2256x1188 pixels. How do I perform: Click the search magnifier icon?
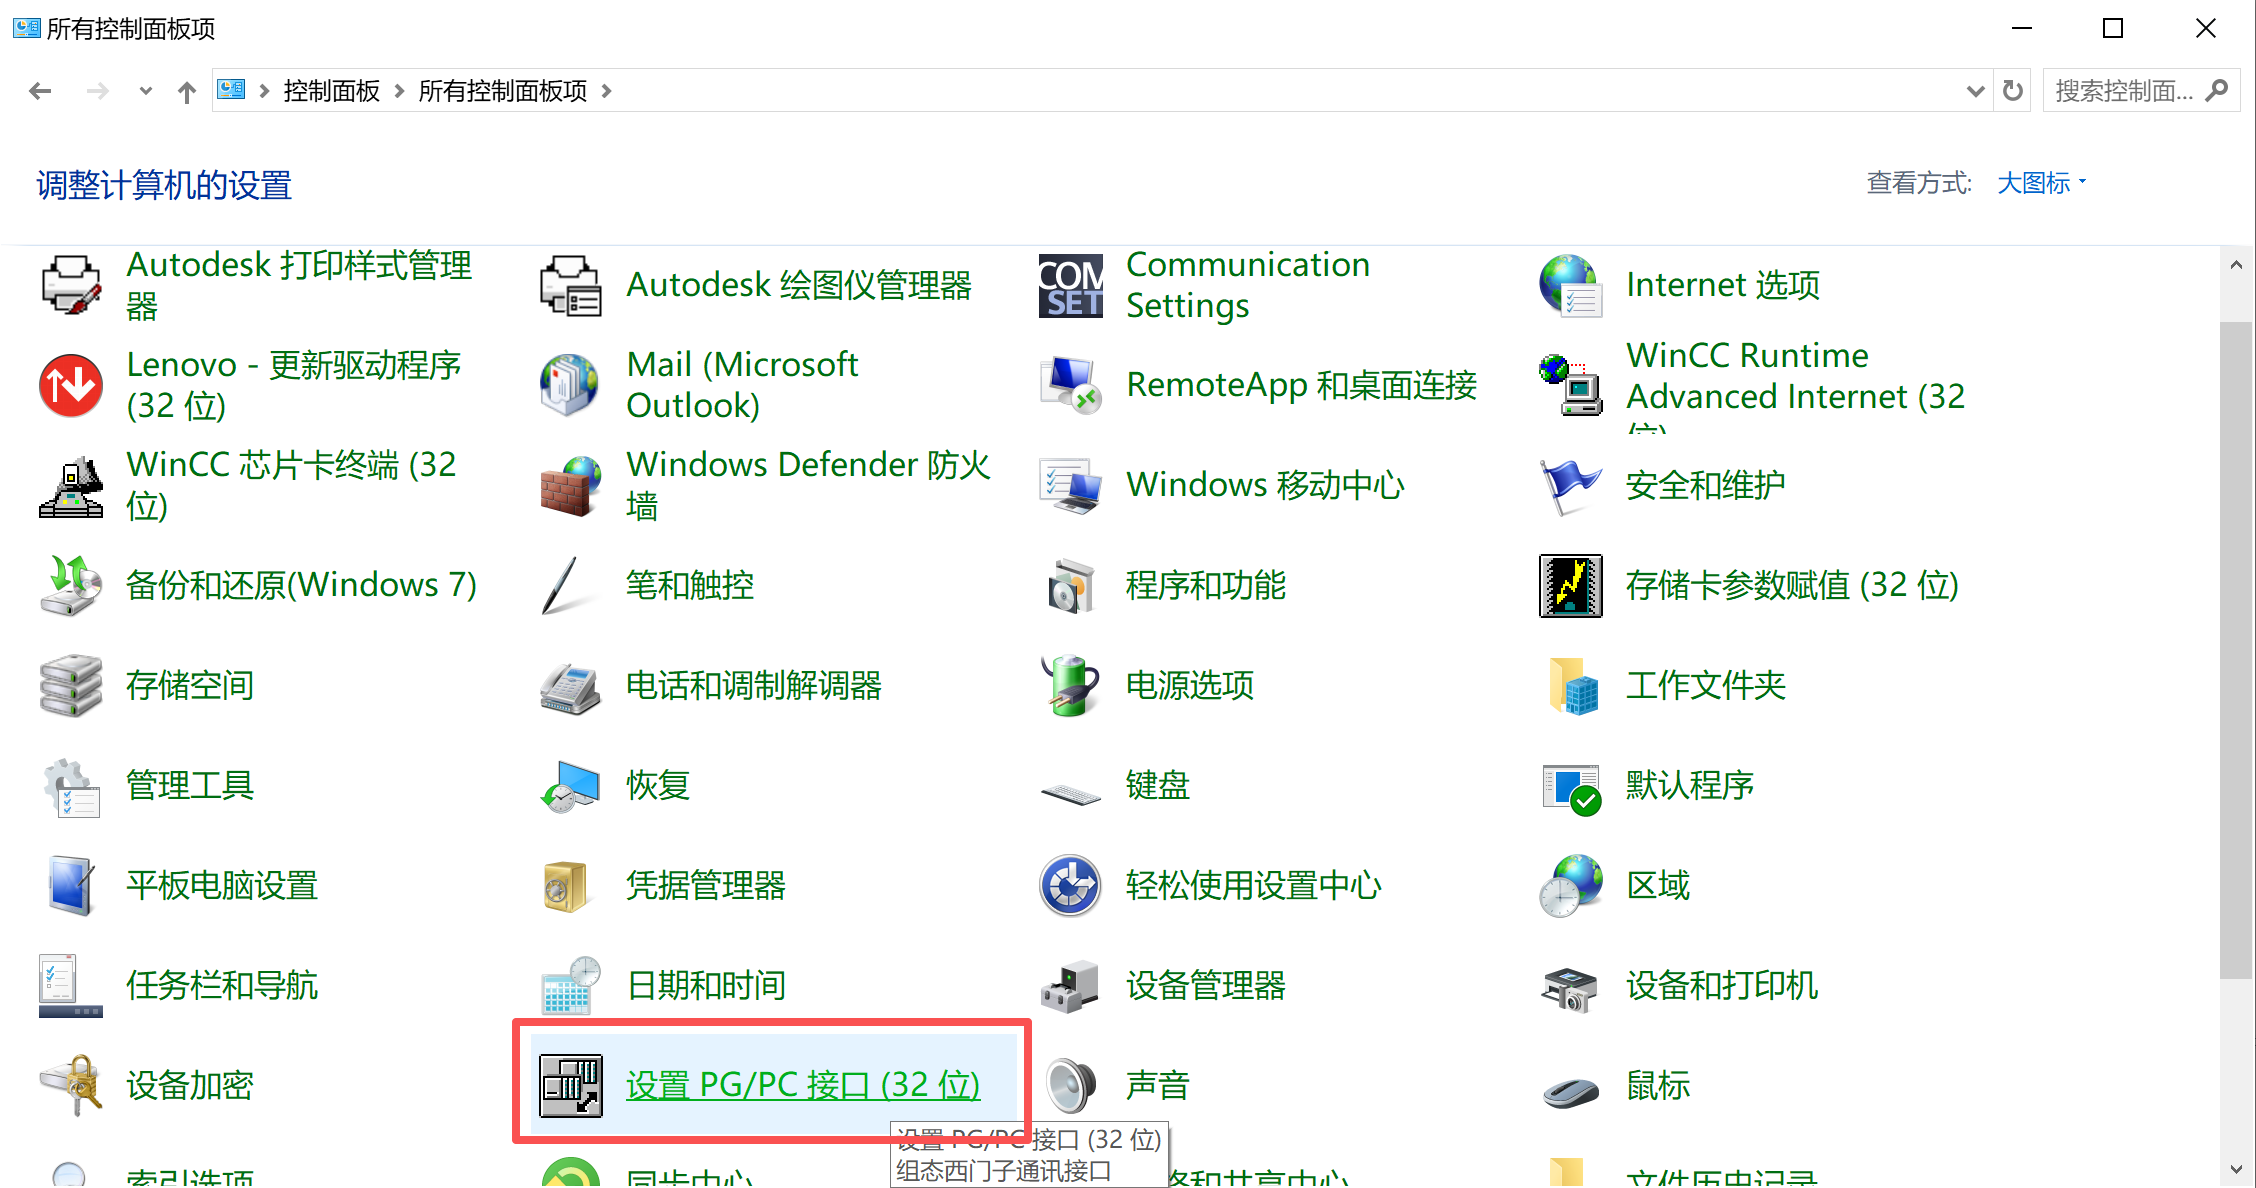click(x=2217, y=91)
